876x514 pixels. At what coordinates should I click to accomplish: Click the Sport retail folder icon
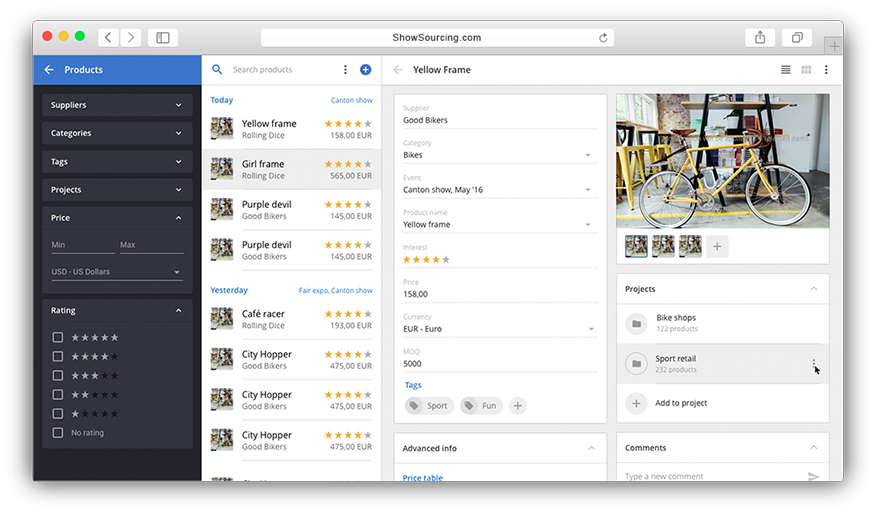[636, 364]
